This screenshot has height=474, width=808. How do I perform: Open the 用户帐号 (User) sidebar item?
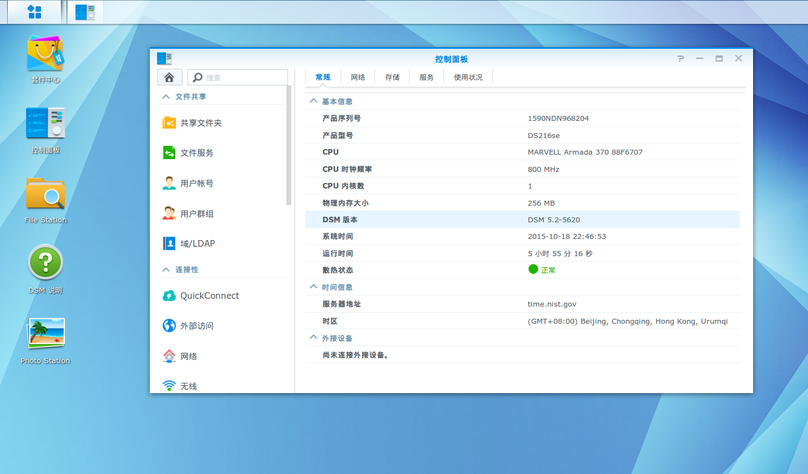196,184
